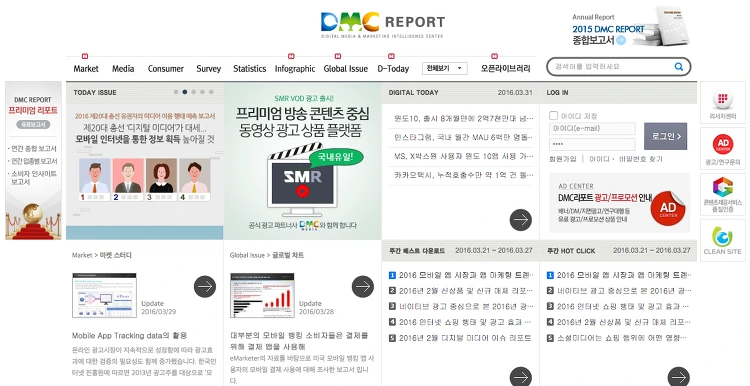The image size is (750, 386).
Task: Click the Global Issue > 글로벌 차트 breadcrumb
Action: coord(266,255)
